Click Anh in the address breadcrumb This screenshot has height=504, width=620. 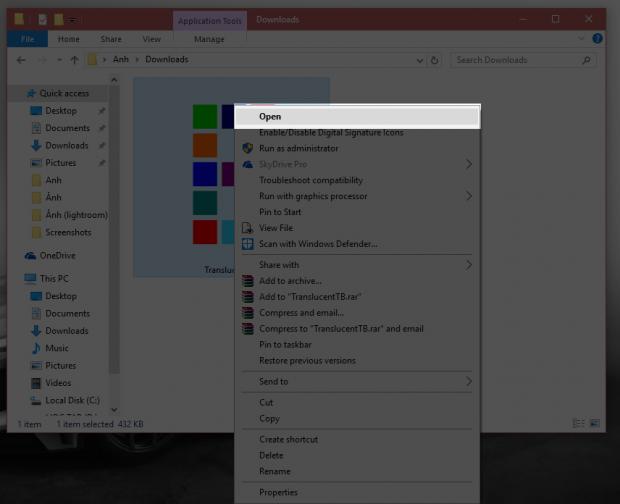(x=121, y=59)
